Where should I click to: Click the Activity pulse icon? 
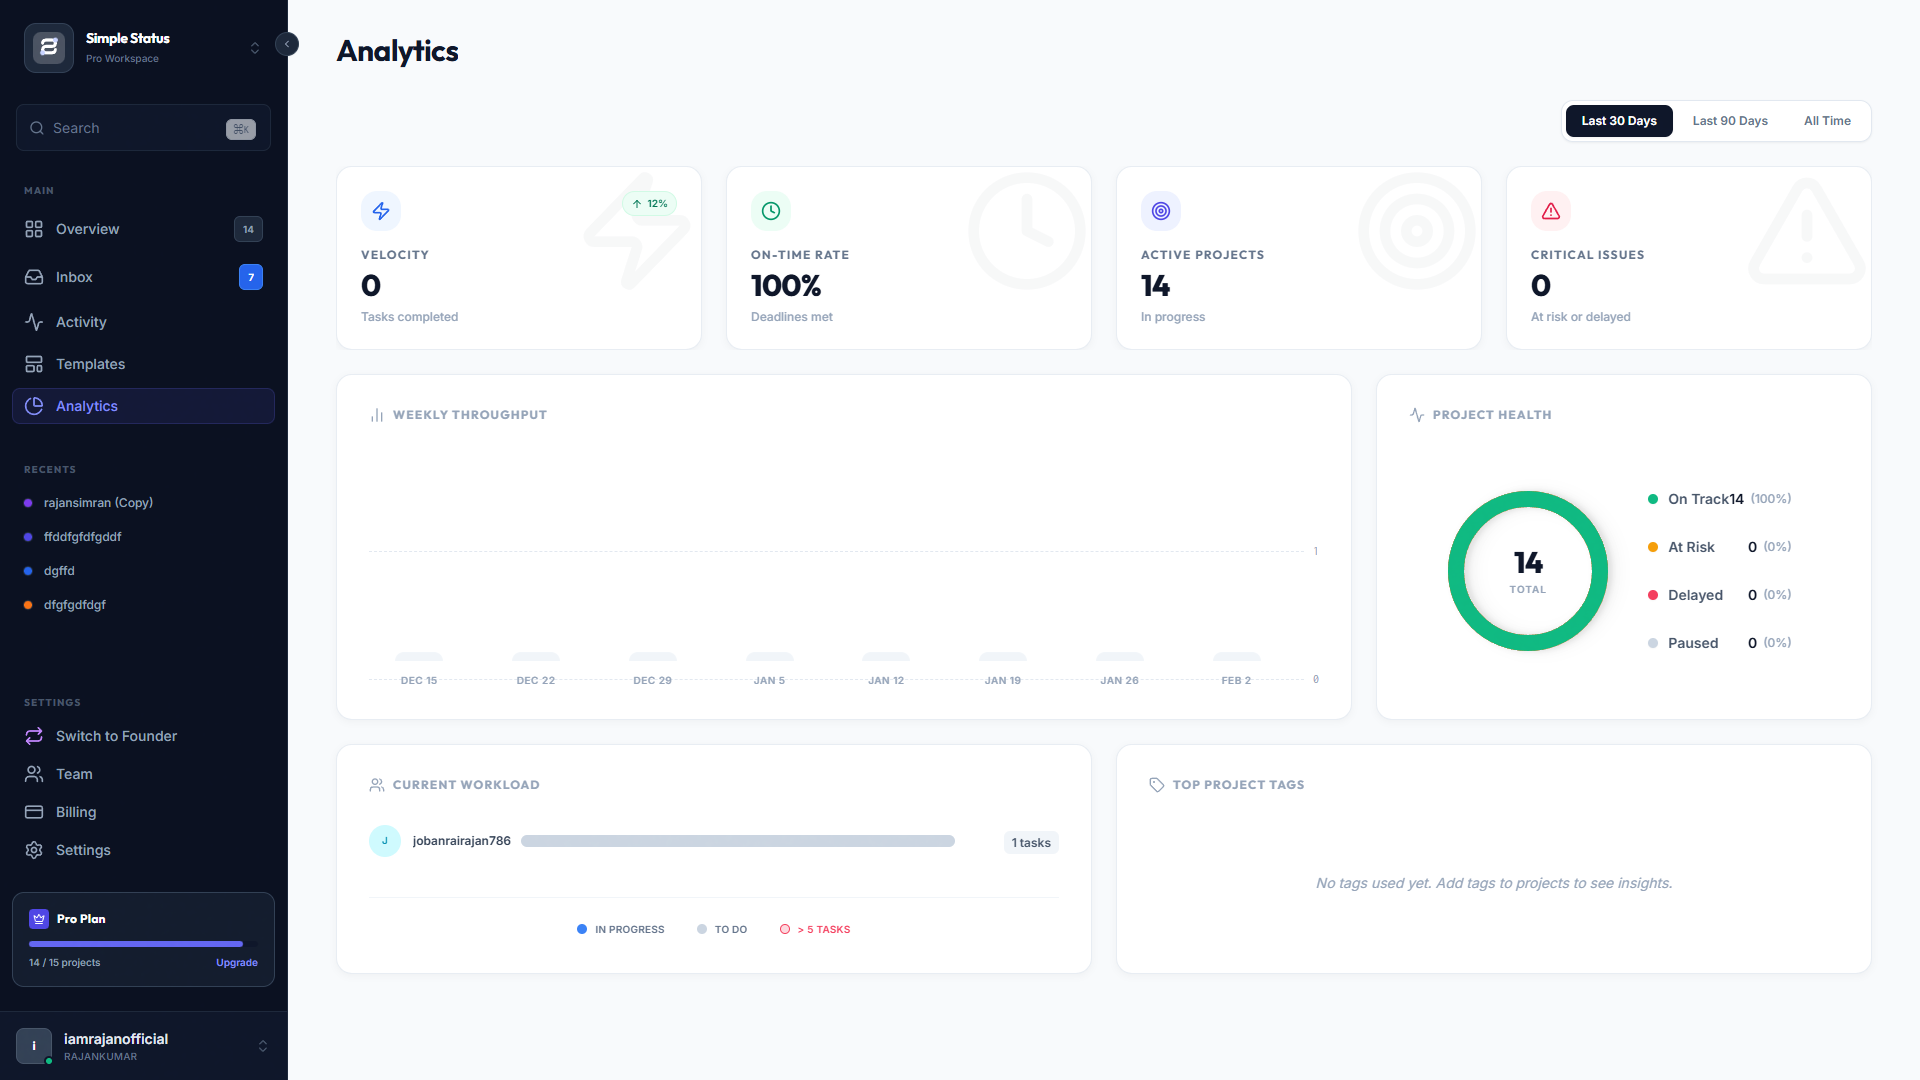tap(34, 322)
